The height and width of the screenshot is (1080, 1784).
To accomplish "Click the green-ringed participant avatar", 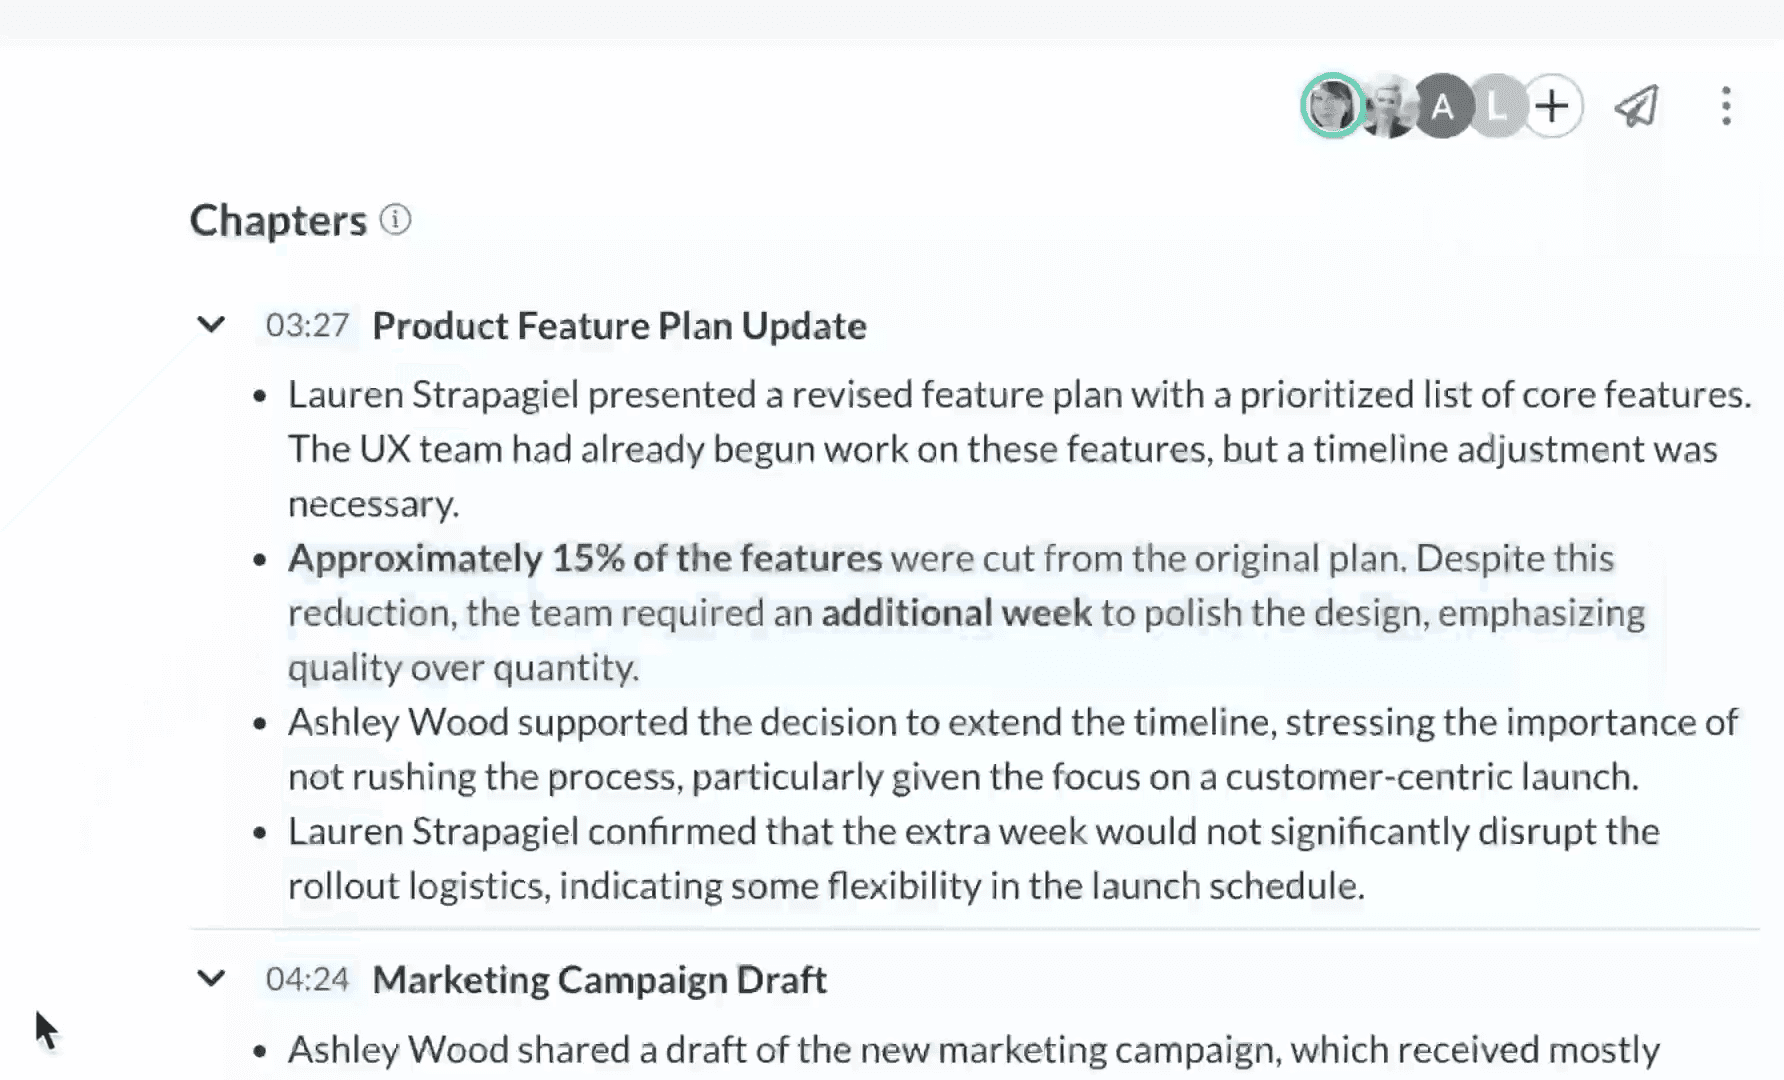I will (1332, 105).
